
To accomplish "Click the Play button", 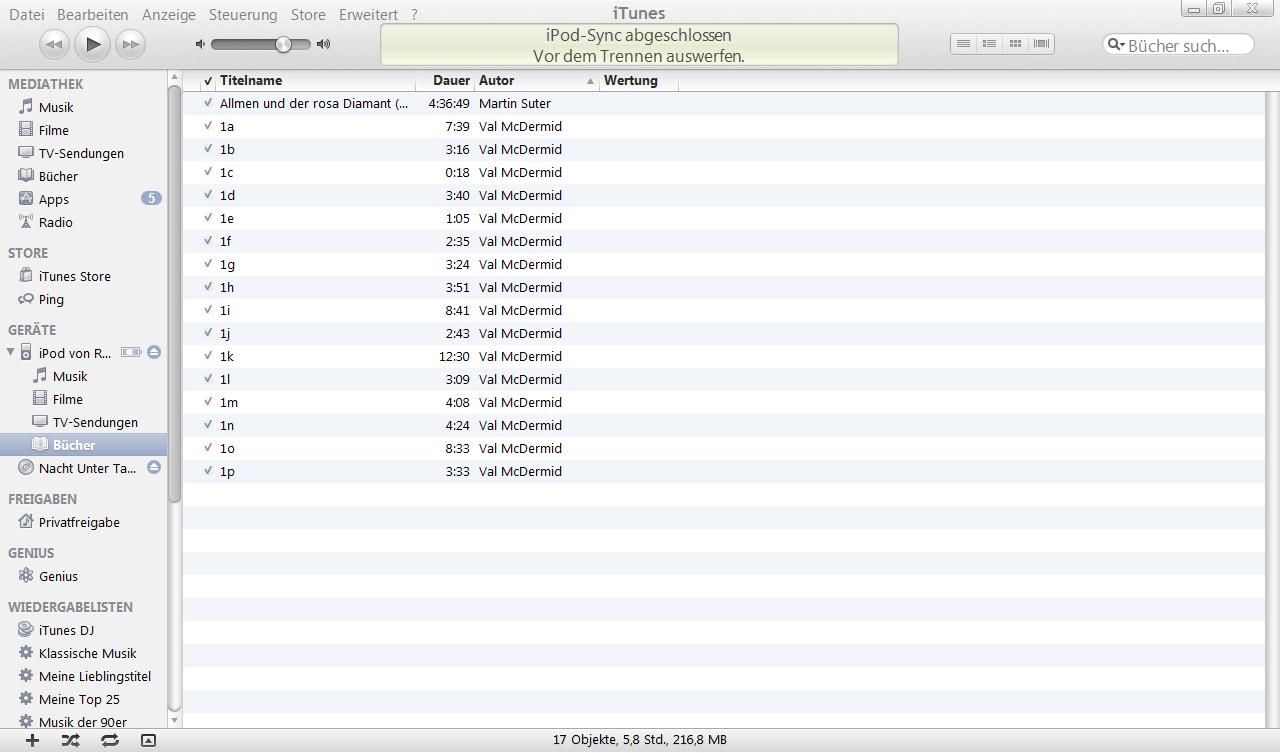I will pyautogui.click(x=92, y=44).
